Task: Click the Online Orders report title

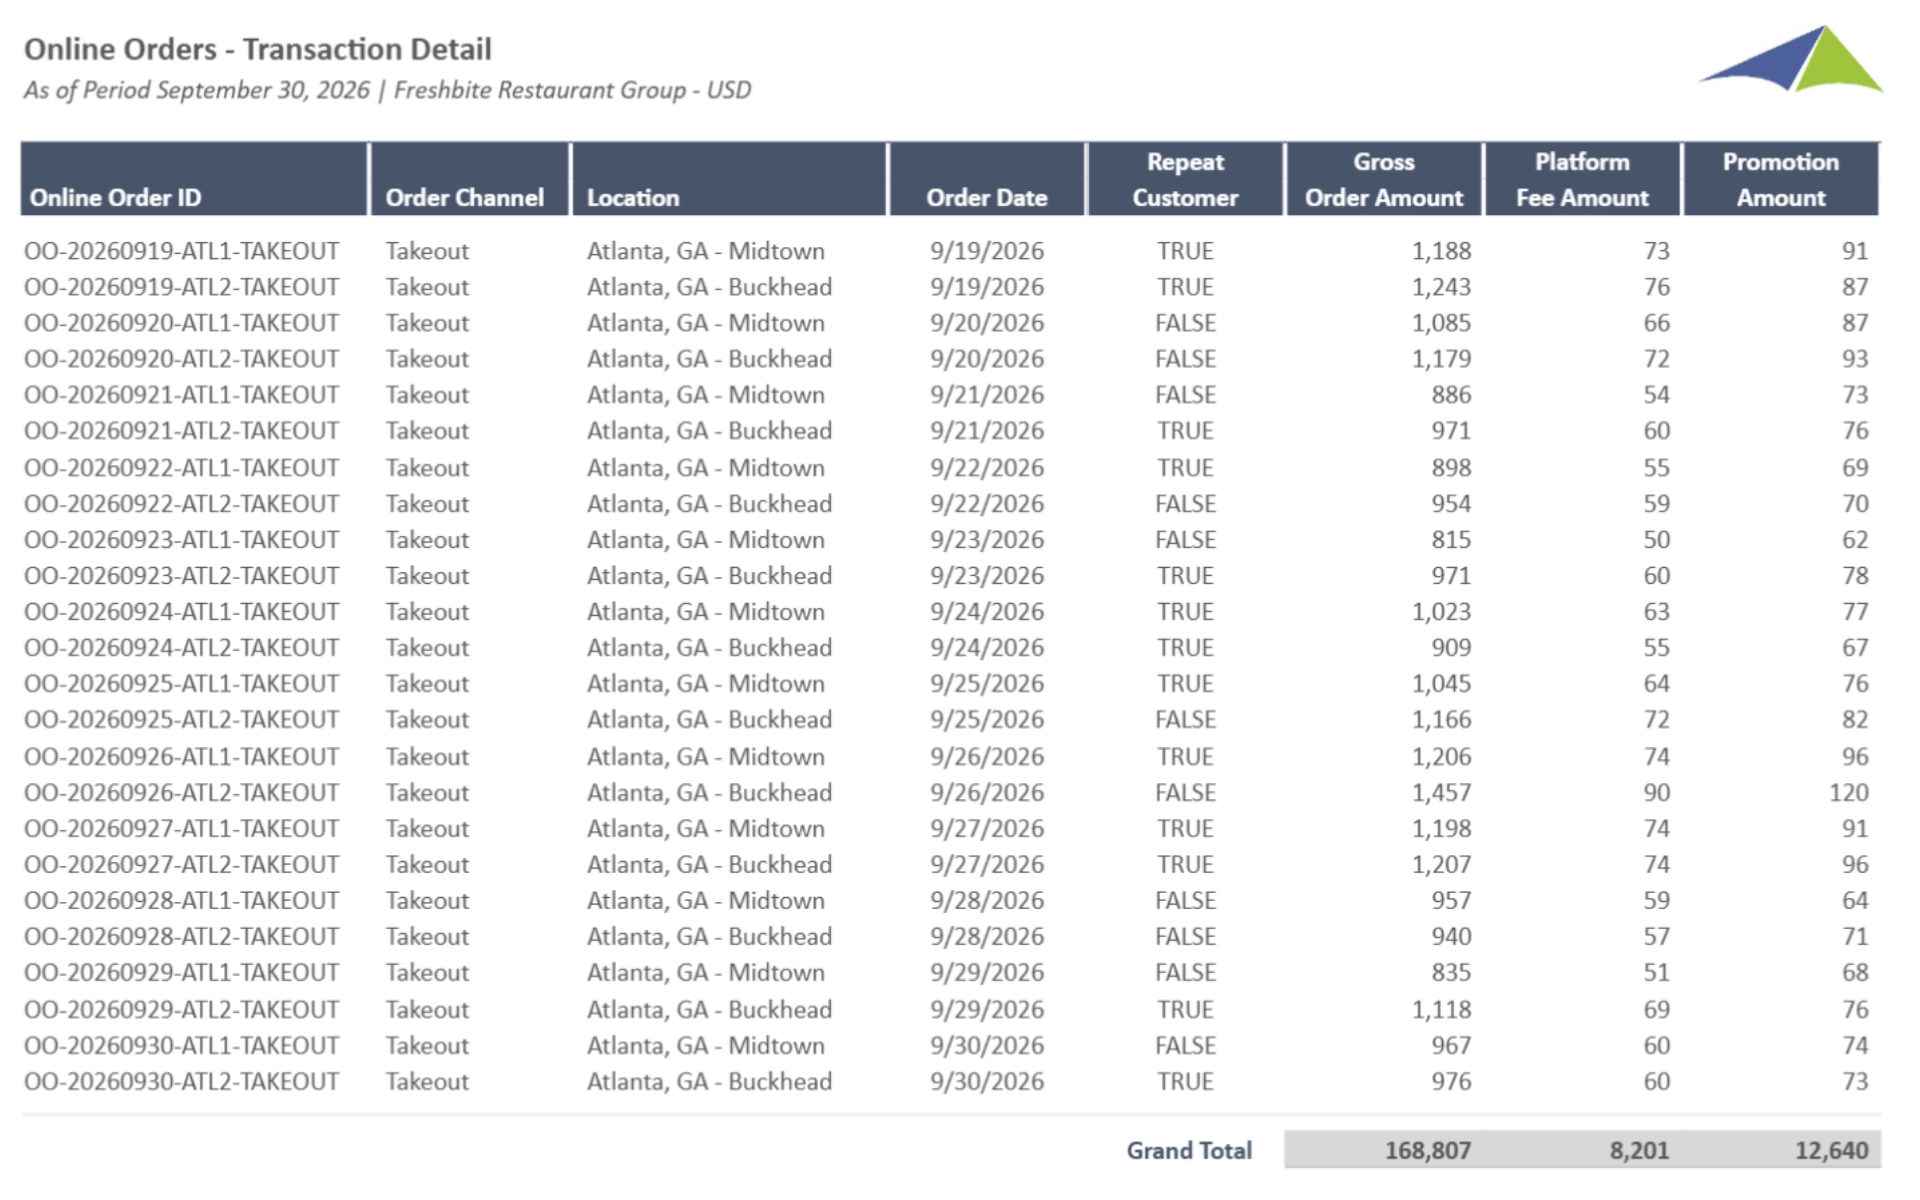Action: click(x=257, y=49)
